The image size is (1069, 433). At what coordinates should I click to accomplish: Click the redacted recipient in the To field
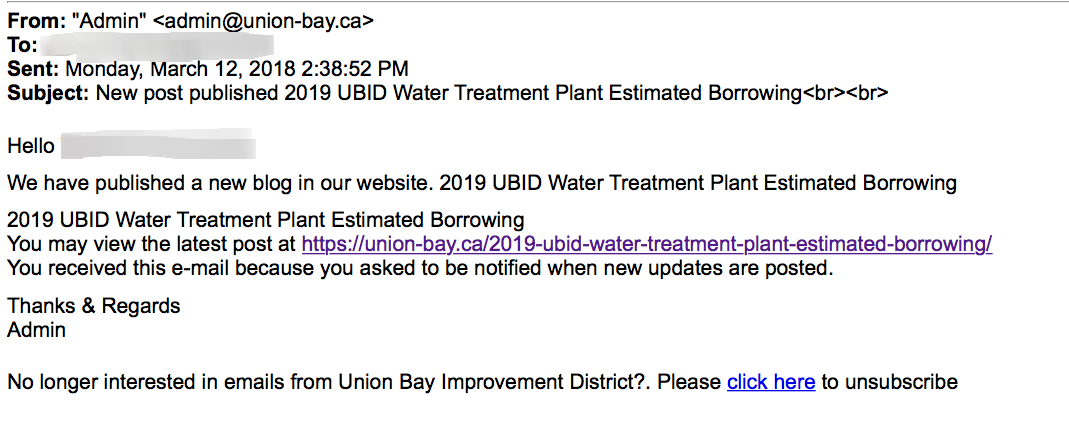(x=158, y=45)
